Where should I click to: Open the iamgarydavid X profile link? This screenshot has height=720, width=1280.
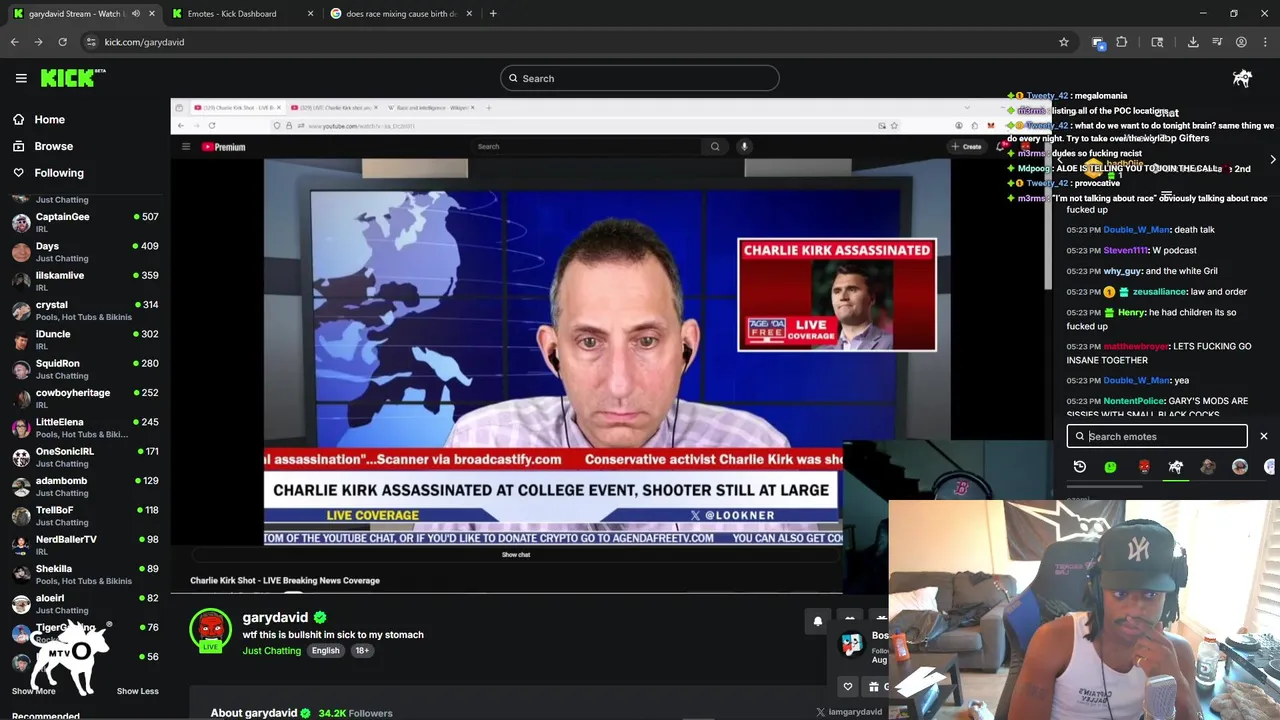tap(849, 712)
